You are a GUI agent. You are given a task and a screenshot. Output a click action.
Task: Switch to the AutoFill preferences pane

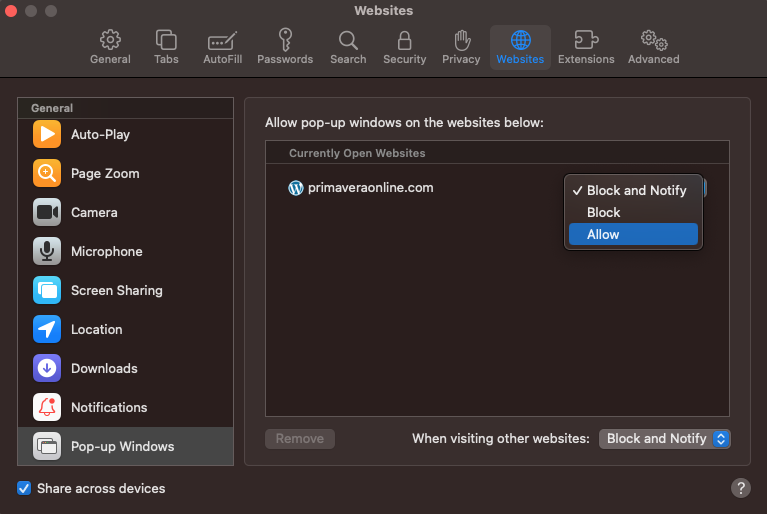tap(221, 47)
